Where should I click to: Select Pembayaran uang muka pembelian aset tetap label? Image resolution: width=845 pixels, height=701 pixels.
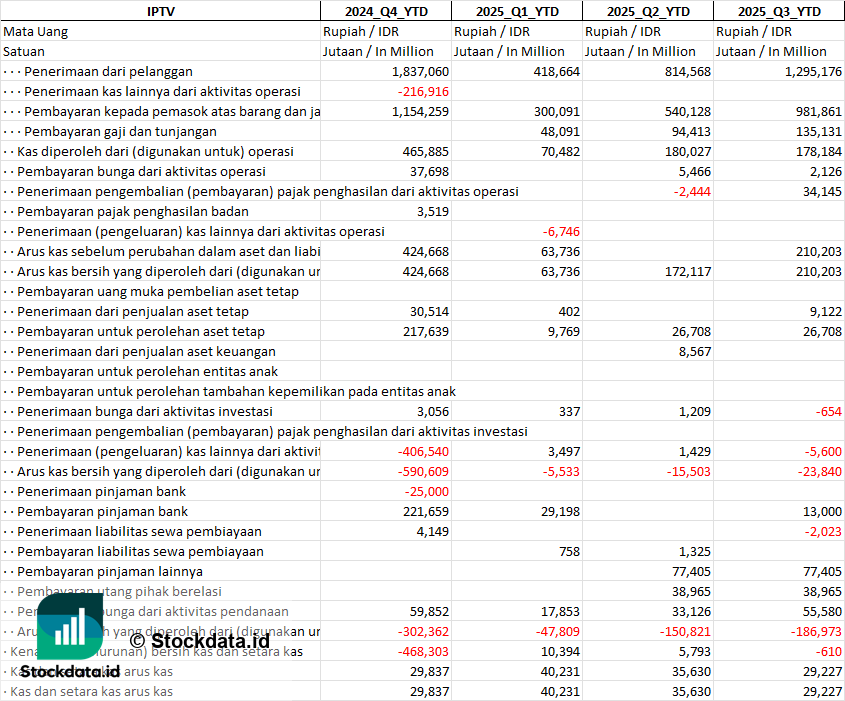pos(158,291)
